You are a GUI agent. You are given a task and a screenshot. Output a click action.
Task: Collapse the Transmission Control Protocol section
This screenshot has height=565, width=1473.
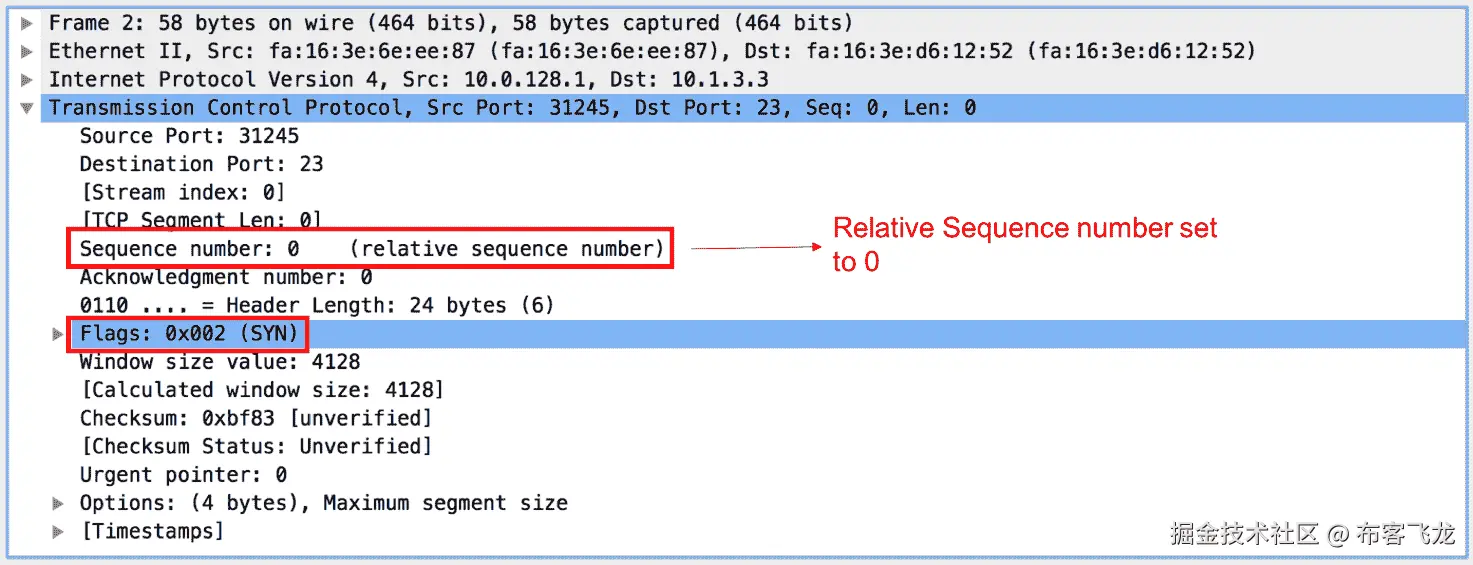[x=27, y=108]
